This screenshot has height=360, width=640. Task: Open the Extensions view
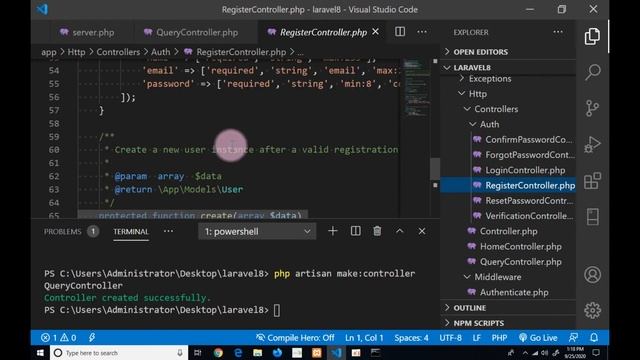[592, 181]
